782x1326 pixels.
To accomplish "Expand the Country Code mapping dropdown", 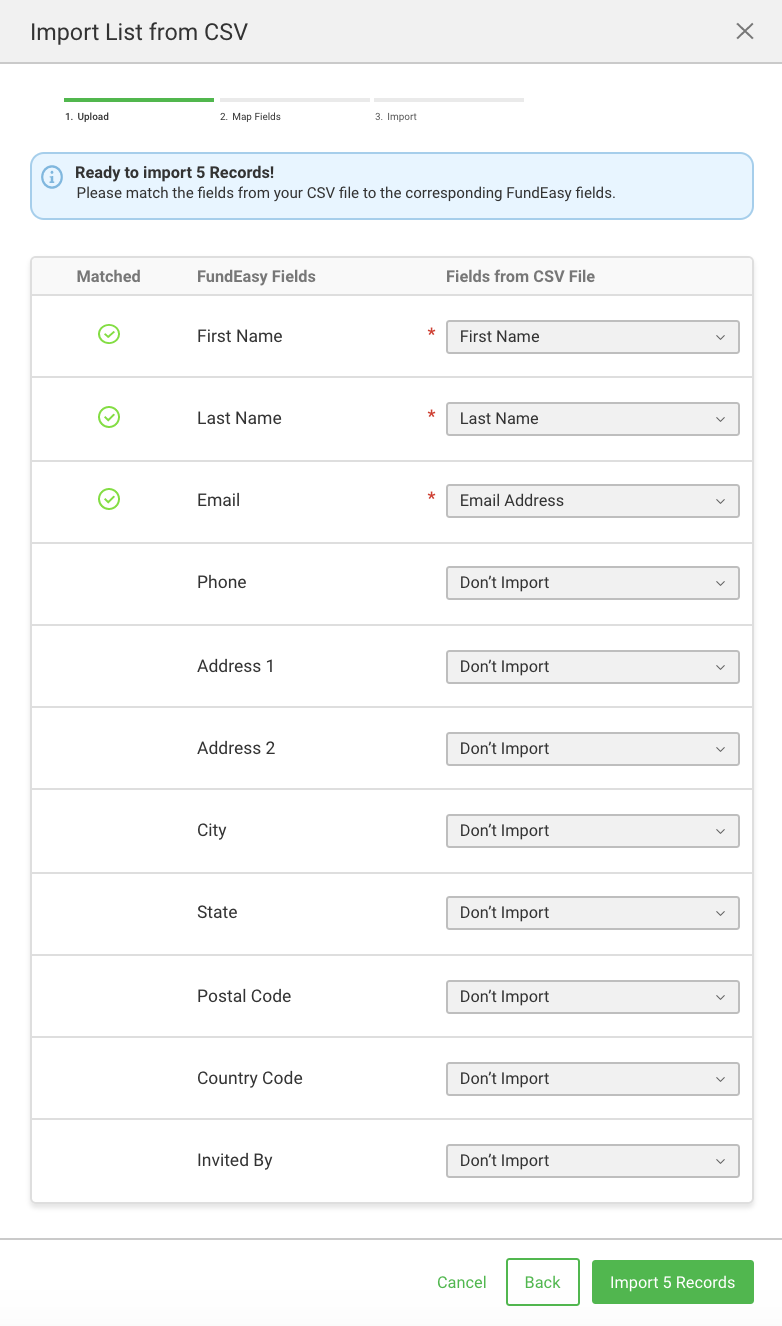I will coord(592,1079).
